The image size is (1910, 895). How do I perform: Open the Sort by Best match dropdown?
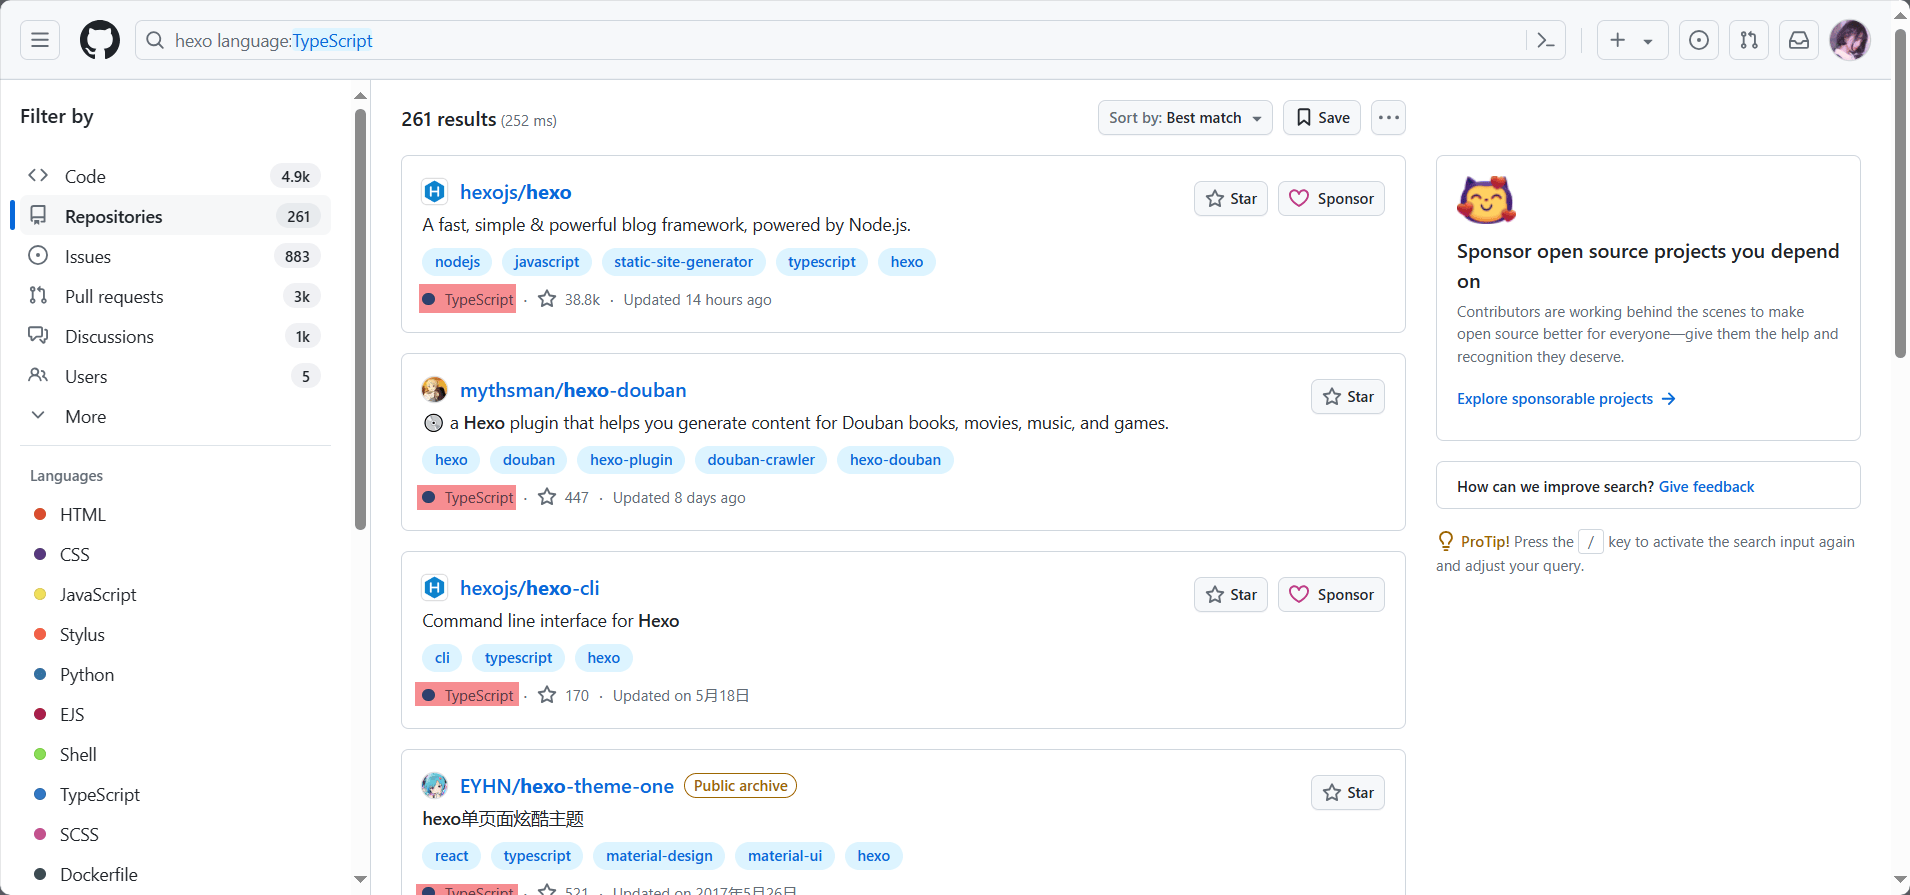(x=1185, y=118)
